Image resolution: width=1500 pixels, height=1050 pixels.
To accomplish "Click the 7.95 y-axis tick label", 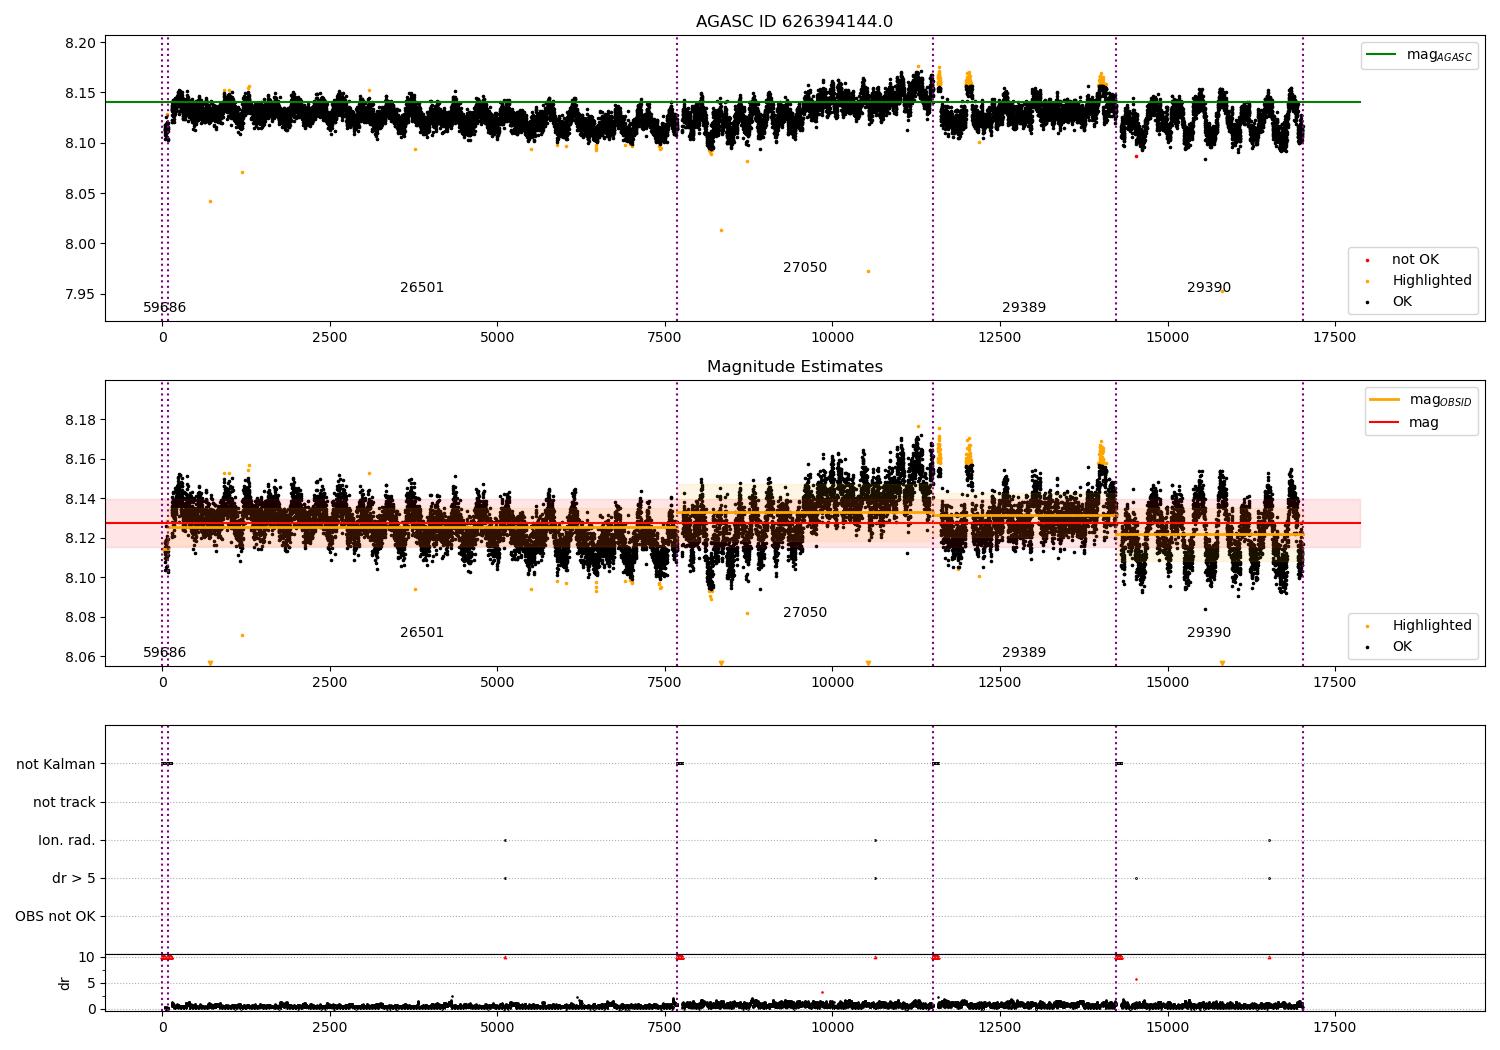I will [x=82, y=294].
